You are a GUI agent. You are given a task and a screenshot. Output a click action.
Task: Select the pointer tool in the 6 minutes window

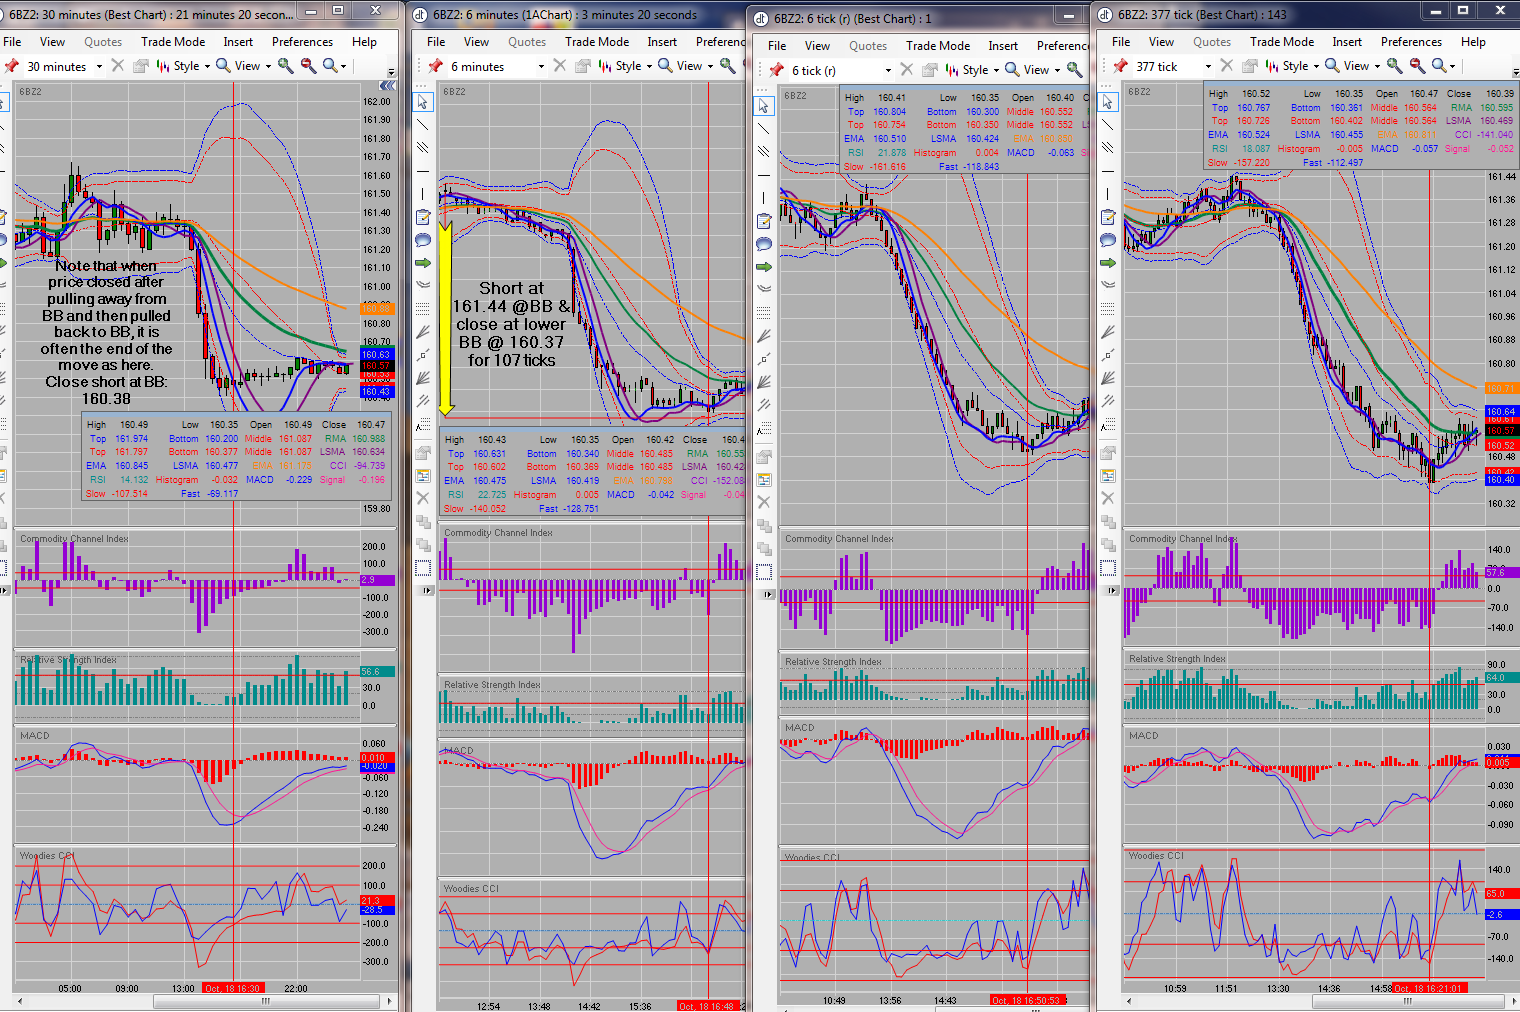(423, 102)
